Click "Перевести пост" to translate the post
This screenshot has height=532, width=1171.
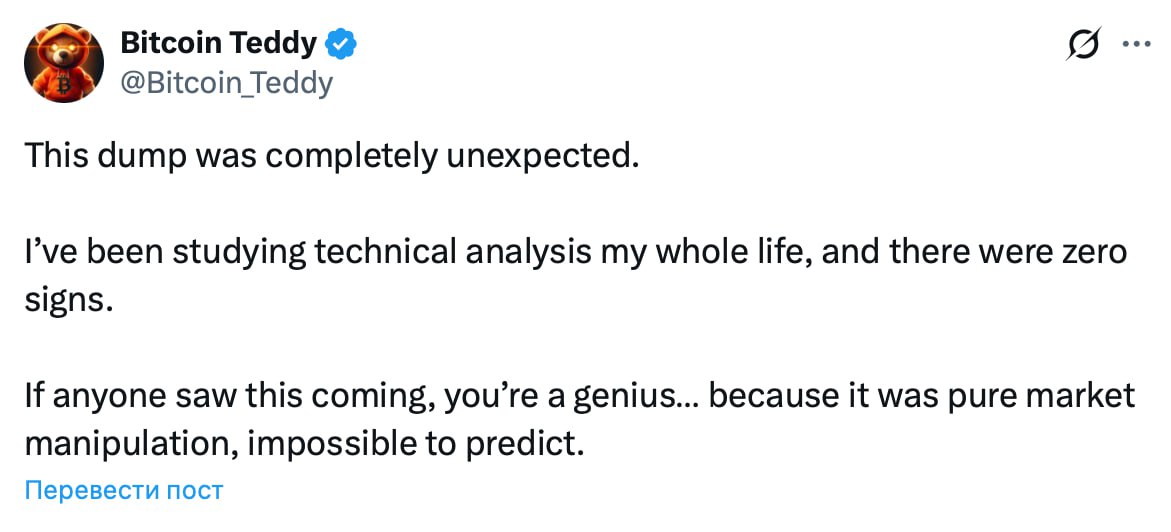tap(123, 490)
